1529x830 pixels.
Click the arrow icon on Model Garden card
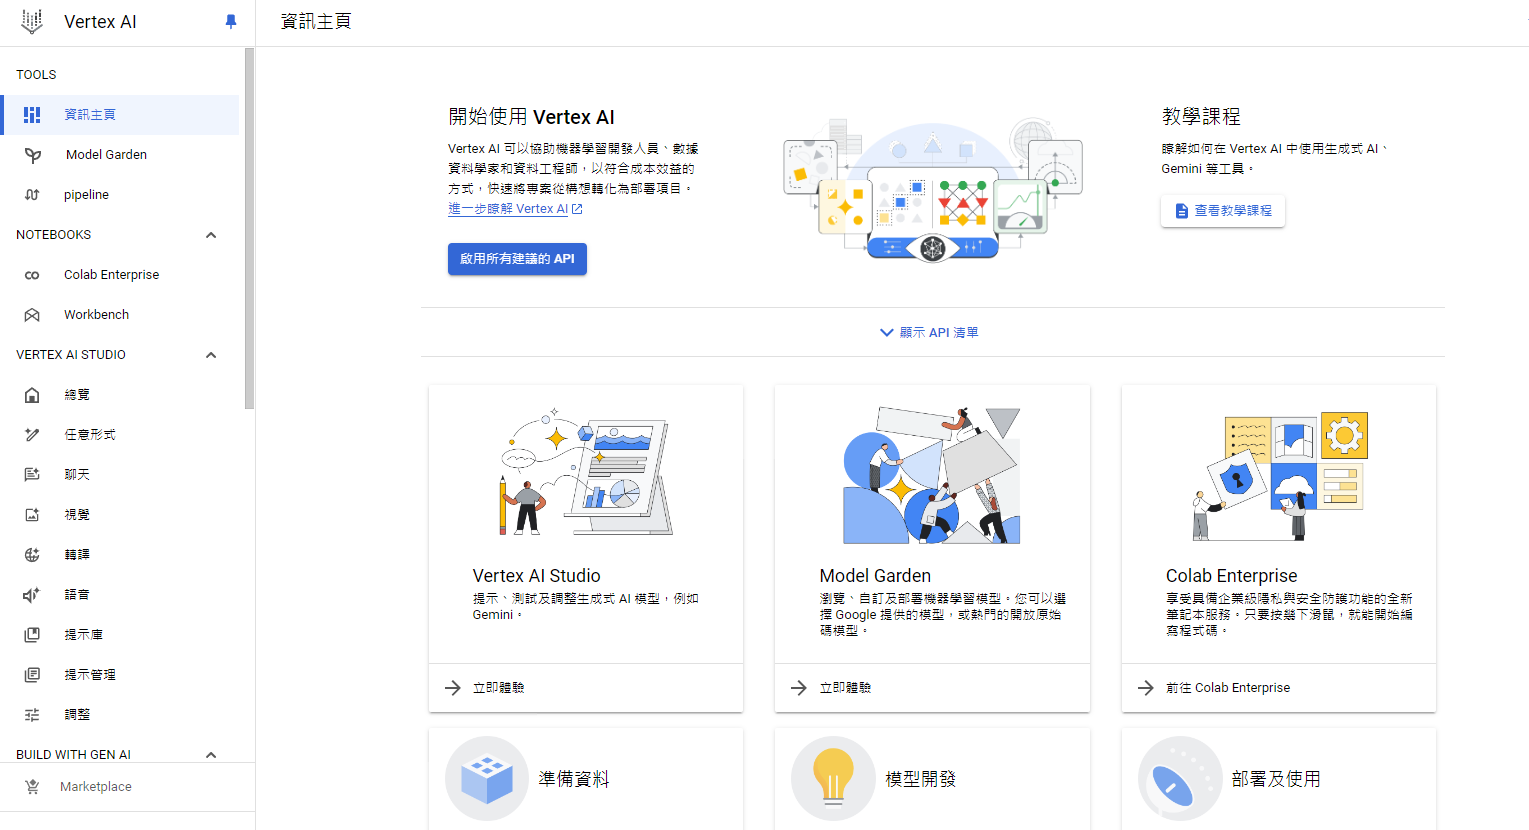point(799,688)
